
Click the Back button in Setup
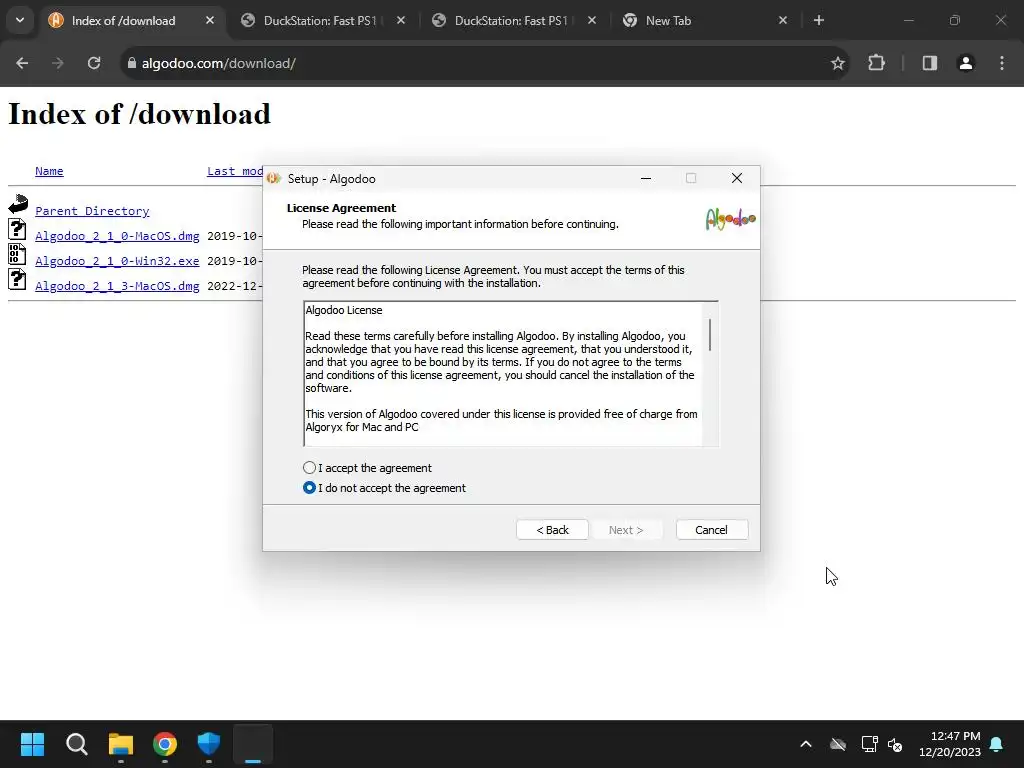coord(552,530)
